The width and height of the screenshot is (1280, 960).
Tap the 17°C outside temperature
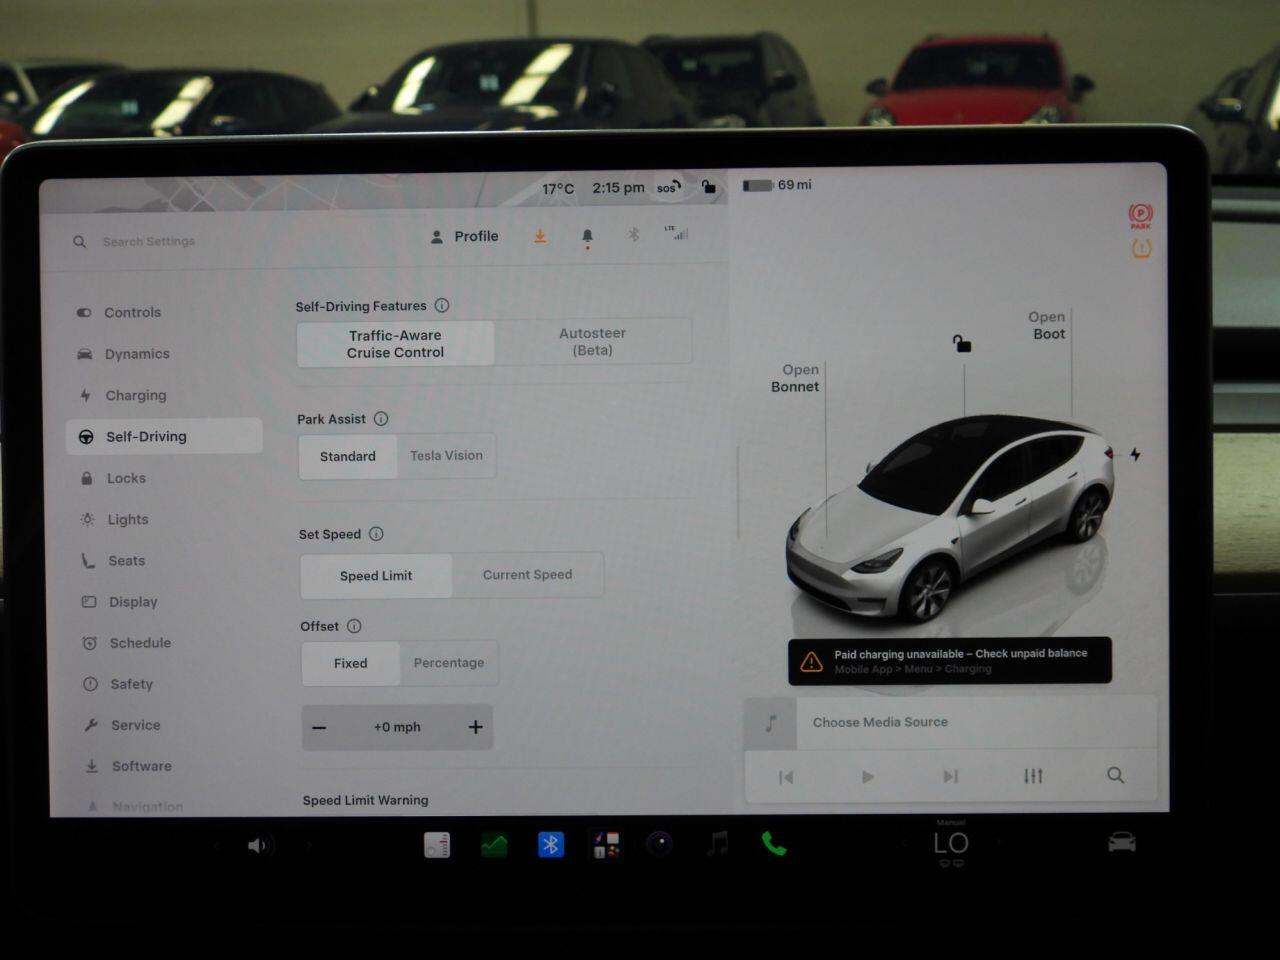coord(558,188)
